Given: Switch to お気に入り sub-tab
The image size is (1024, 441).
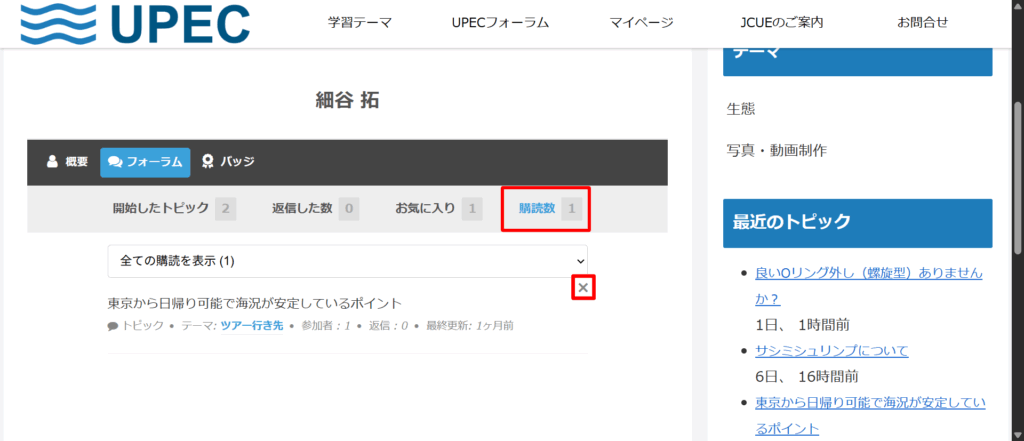Looking at the screenshot, I should point(437,209).
